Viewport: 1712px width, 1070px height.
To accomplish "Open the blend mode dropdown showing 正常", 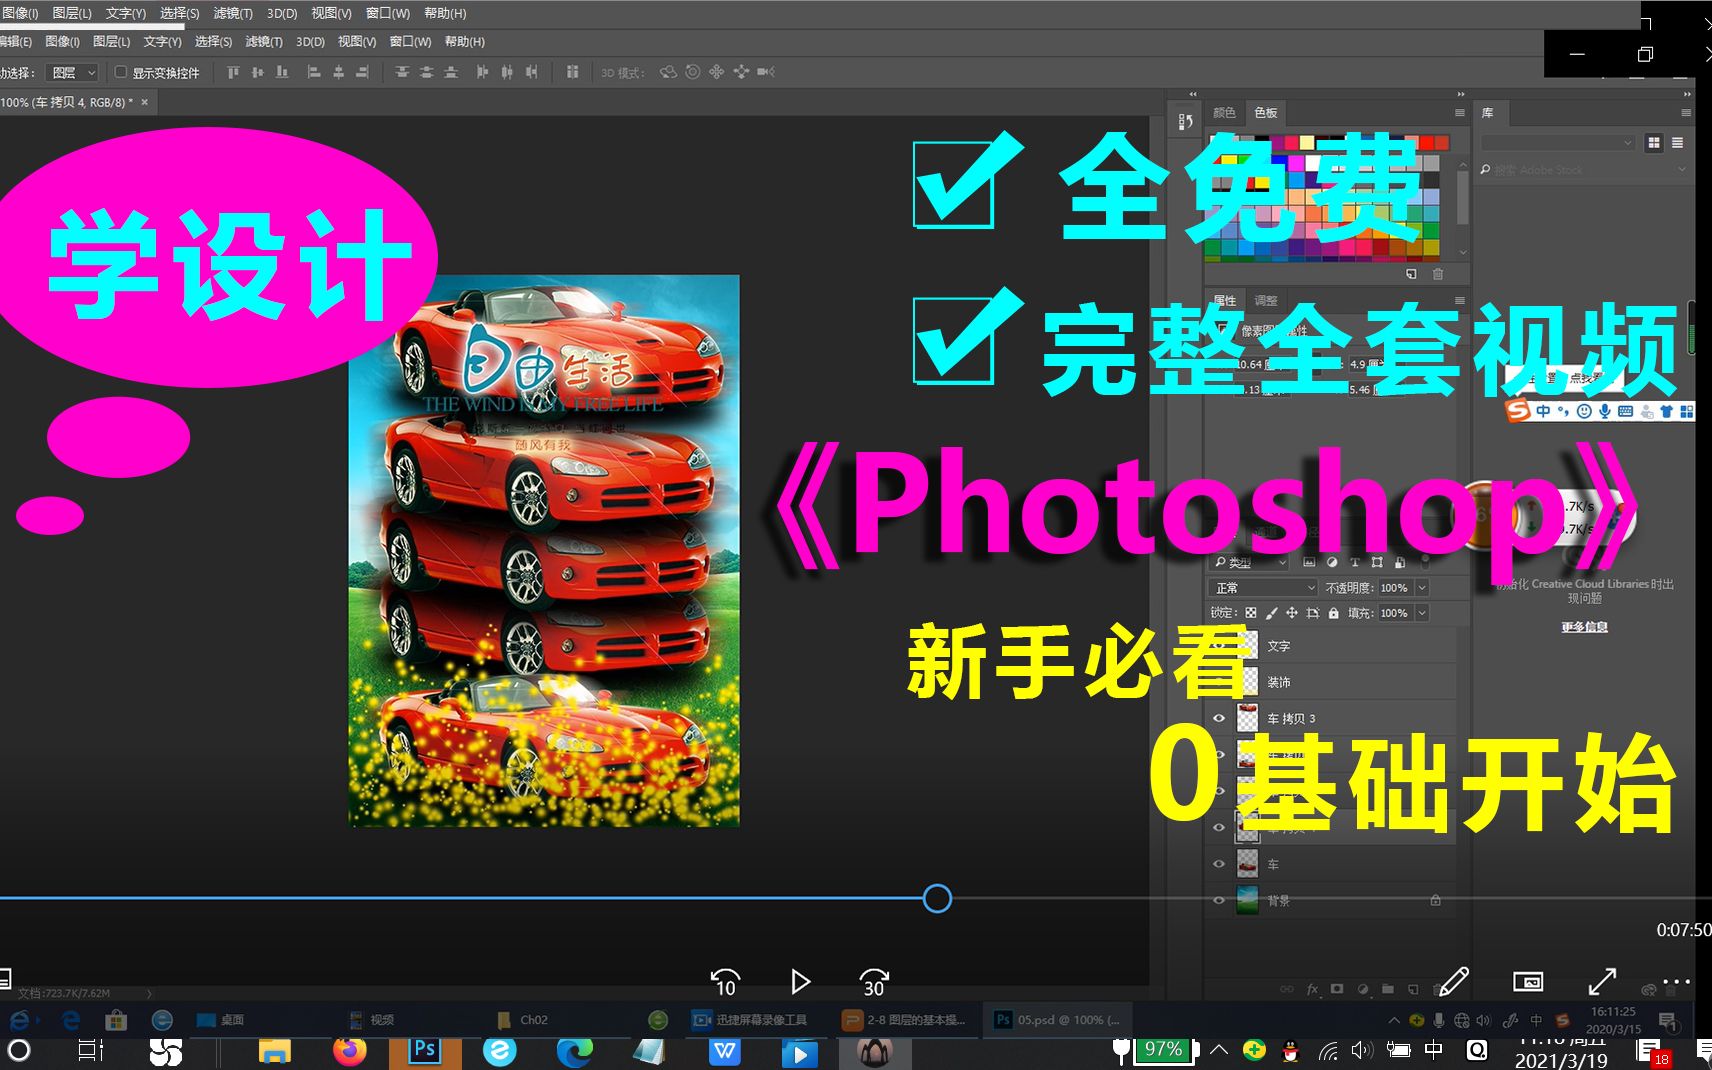I will 1262,587.
